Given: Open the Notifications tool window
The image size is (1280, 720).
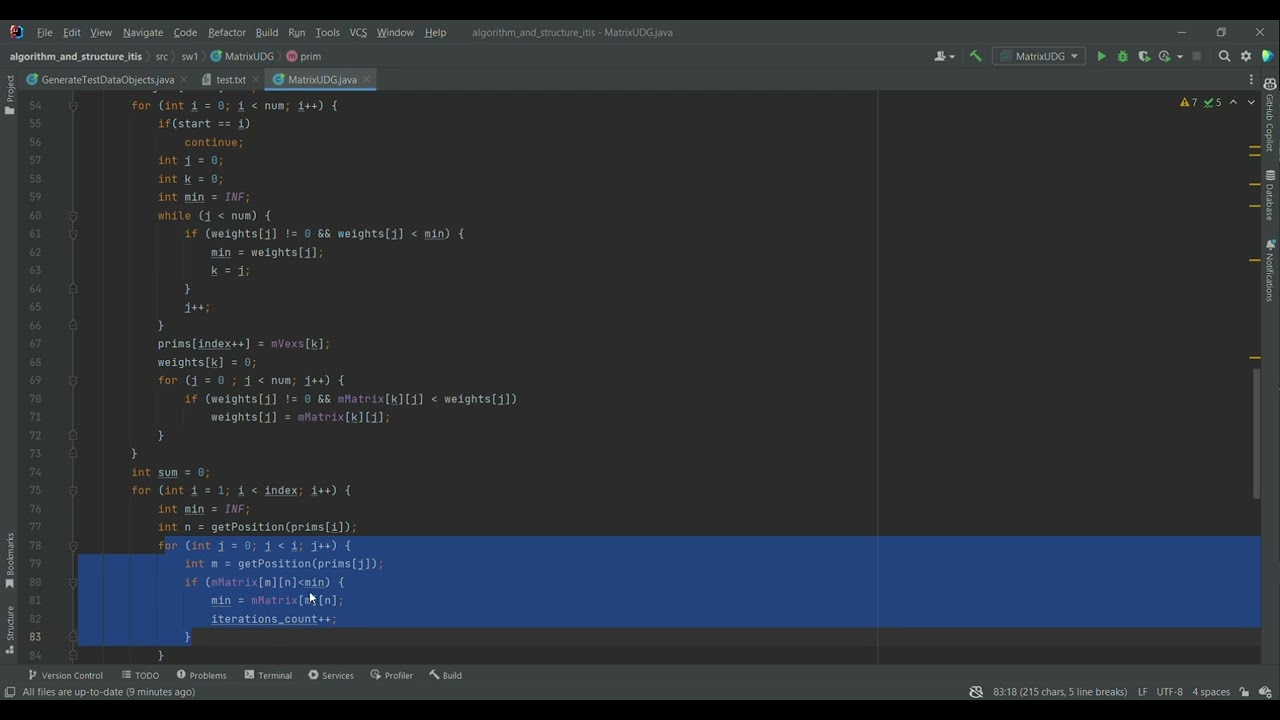Looking at the screenshot, I should point(1270,271).
